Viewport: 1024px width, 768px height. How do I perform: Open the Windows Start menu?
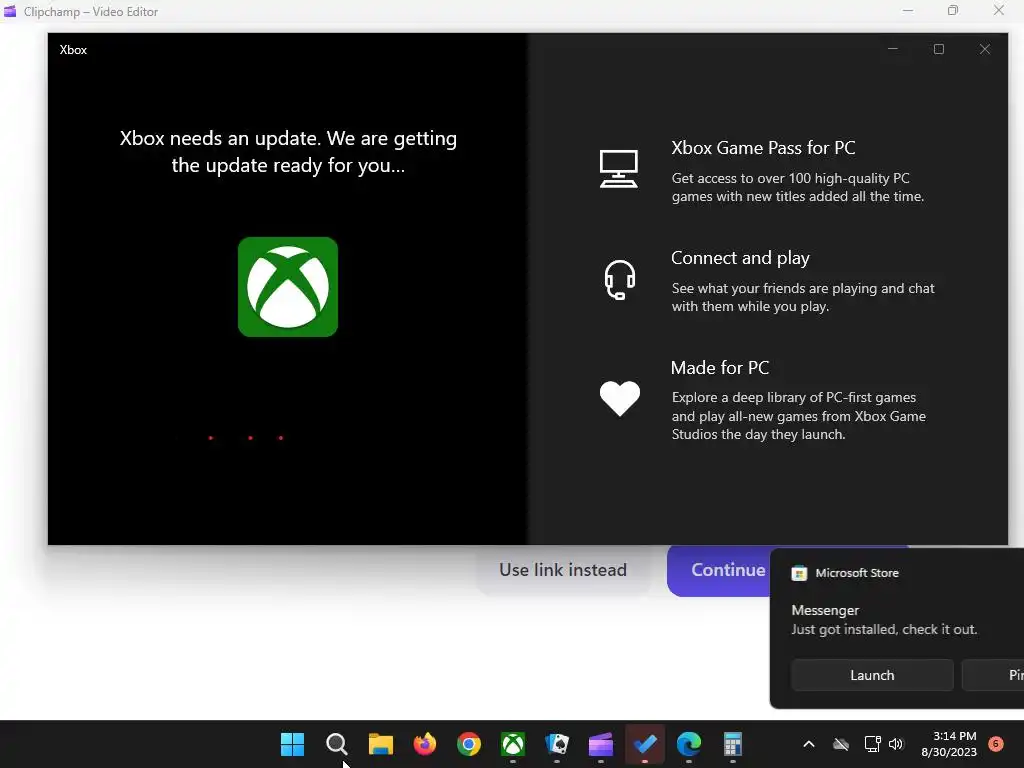click(293, 744)
